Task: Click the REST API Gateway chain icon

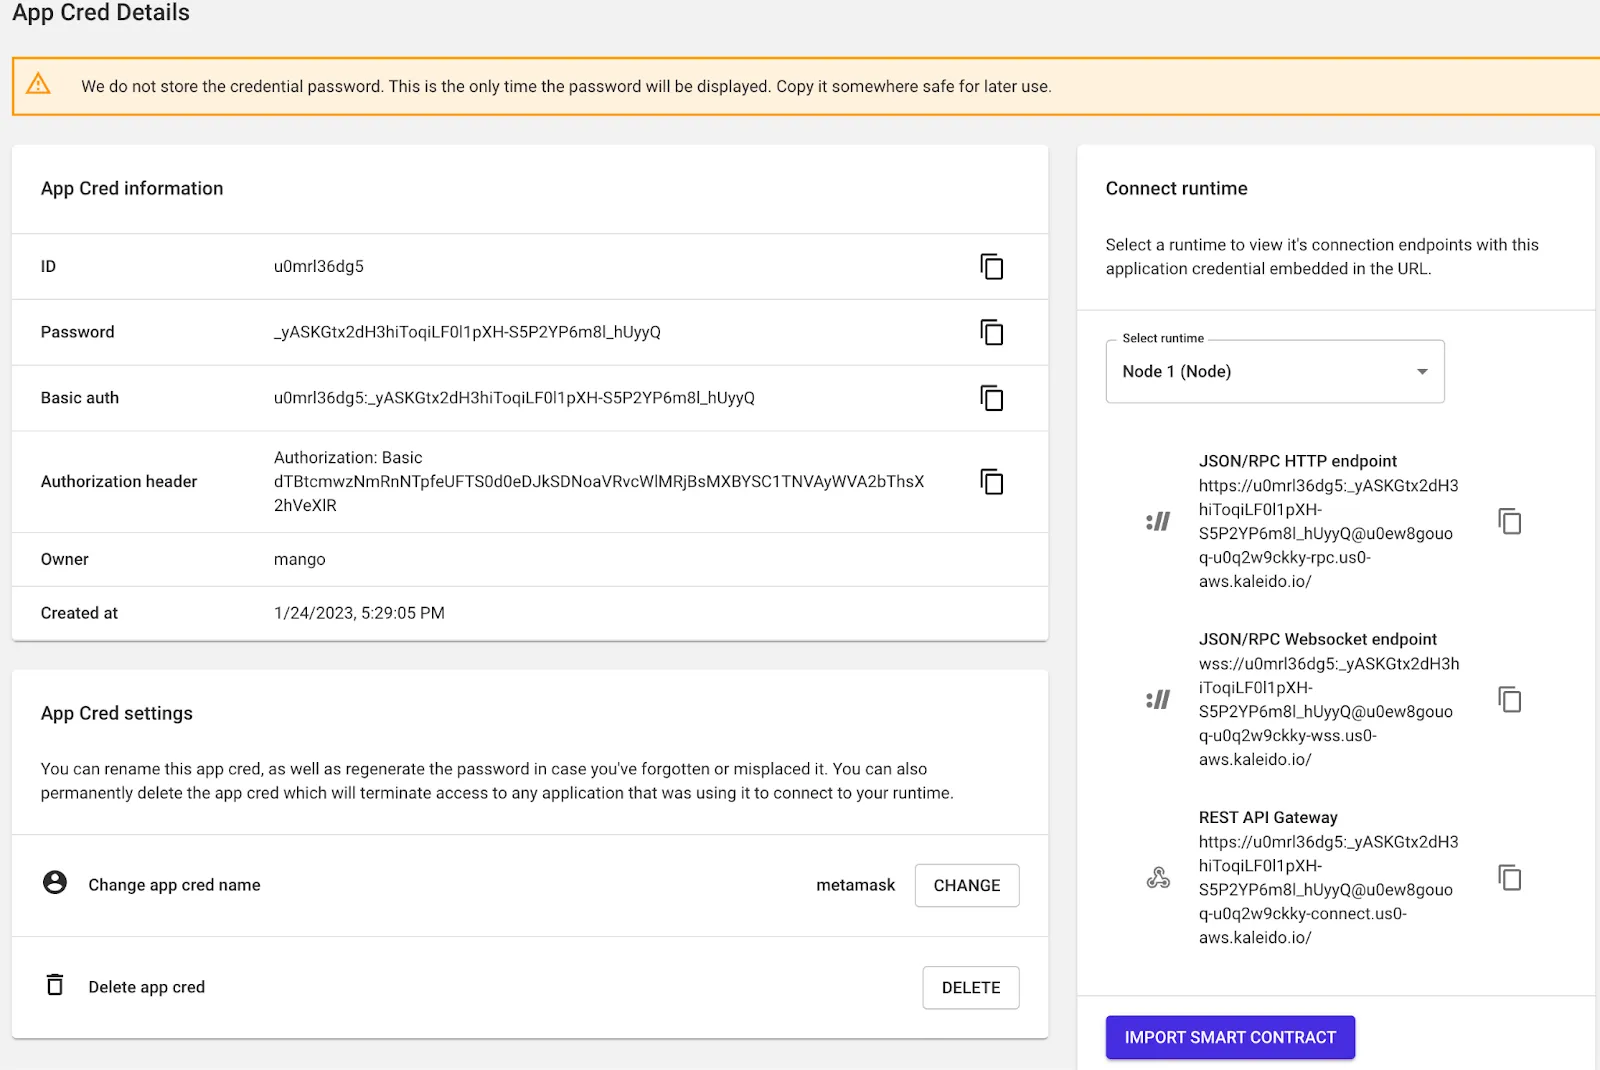Action: (1160, 877)
